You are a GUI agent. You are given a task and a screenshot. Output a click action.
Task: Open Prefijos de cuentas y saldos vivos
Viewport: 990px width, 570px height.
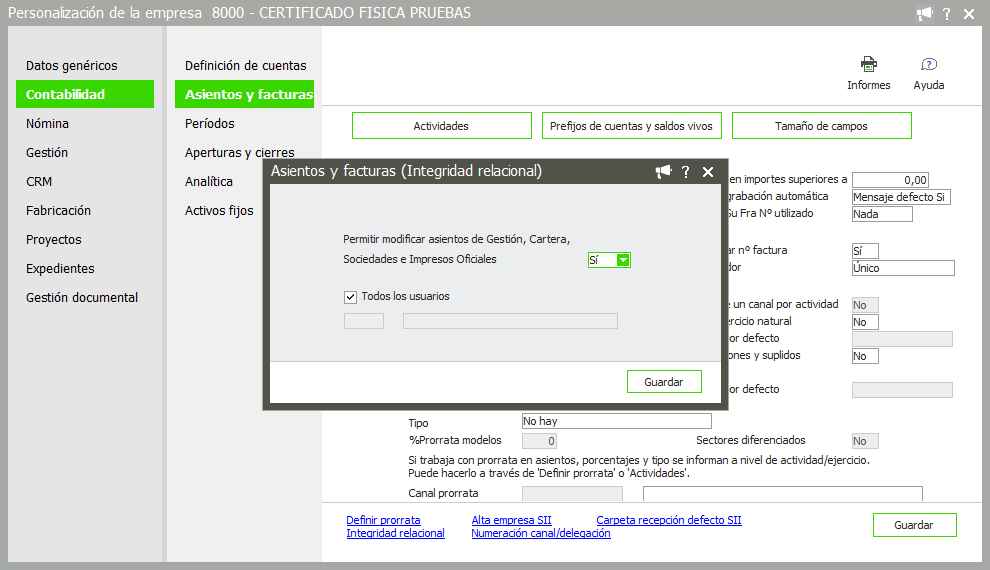pos(631,126)
